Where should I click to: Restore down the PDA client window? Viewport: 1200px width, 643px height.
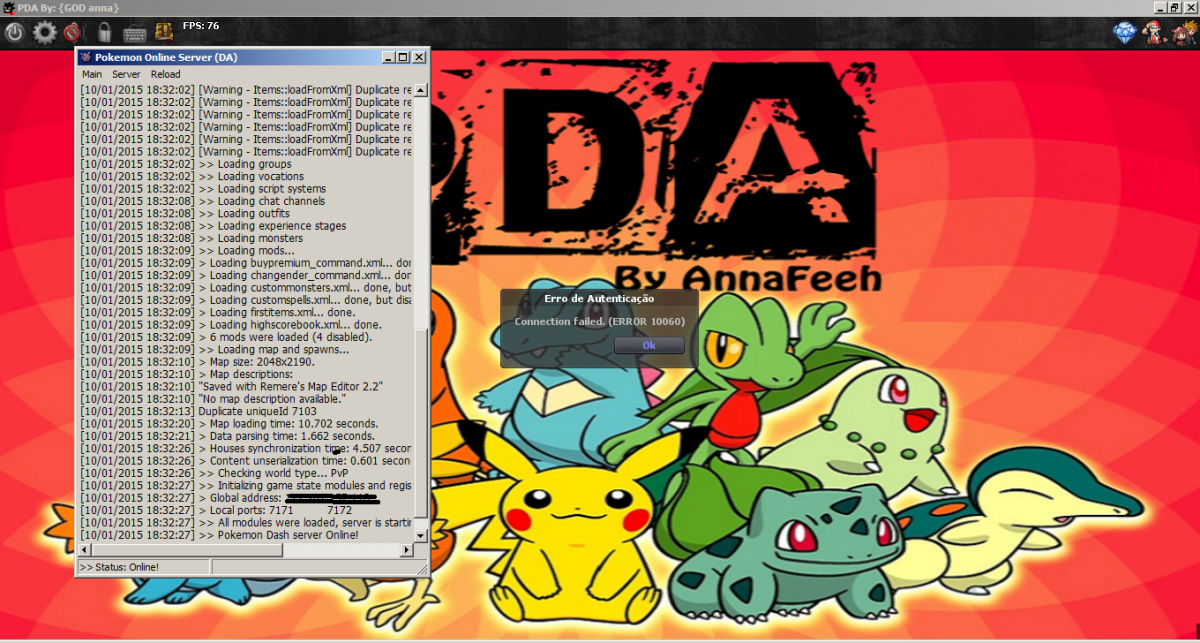(x=1175, y=7)
